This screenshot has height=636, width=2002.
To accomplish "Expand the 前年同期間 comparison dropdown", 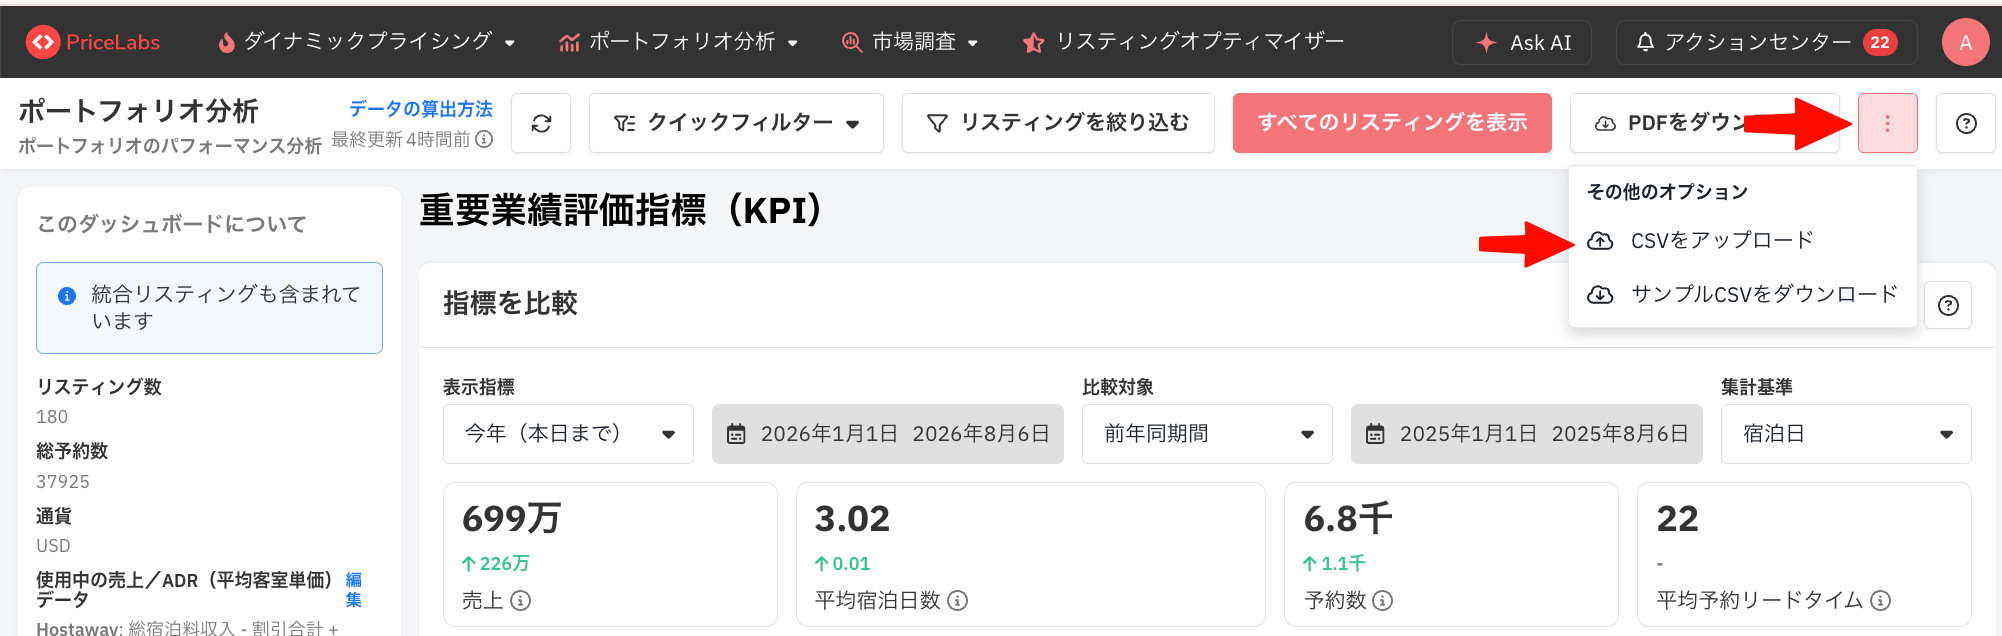I will 1207,434.
